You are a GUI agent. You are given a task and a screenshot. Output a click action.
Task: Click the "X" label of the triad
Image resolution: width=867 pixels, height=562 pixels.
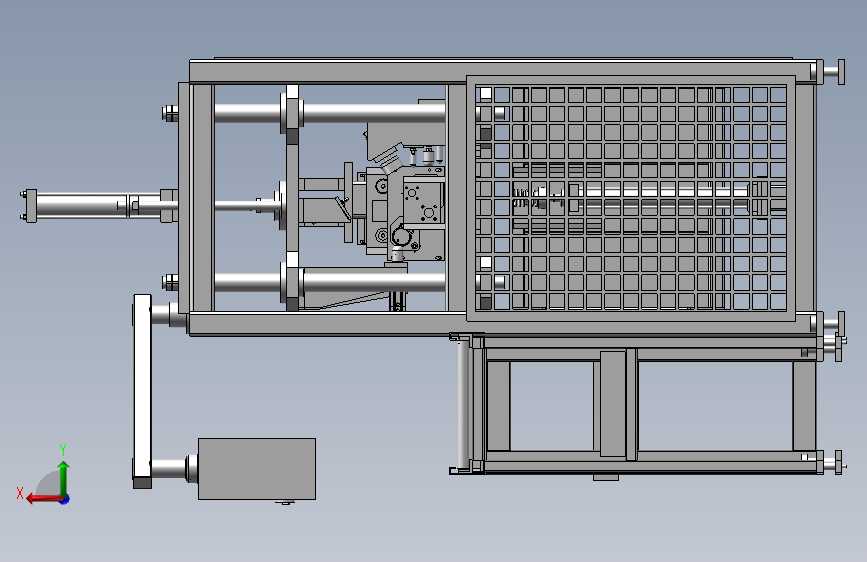[20, 493]
